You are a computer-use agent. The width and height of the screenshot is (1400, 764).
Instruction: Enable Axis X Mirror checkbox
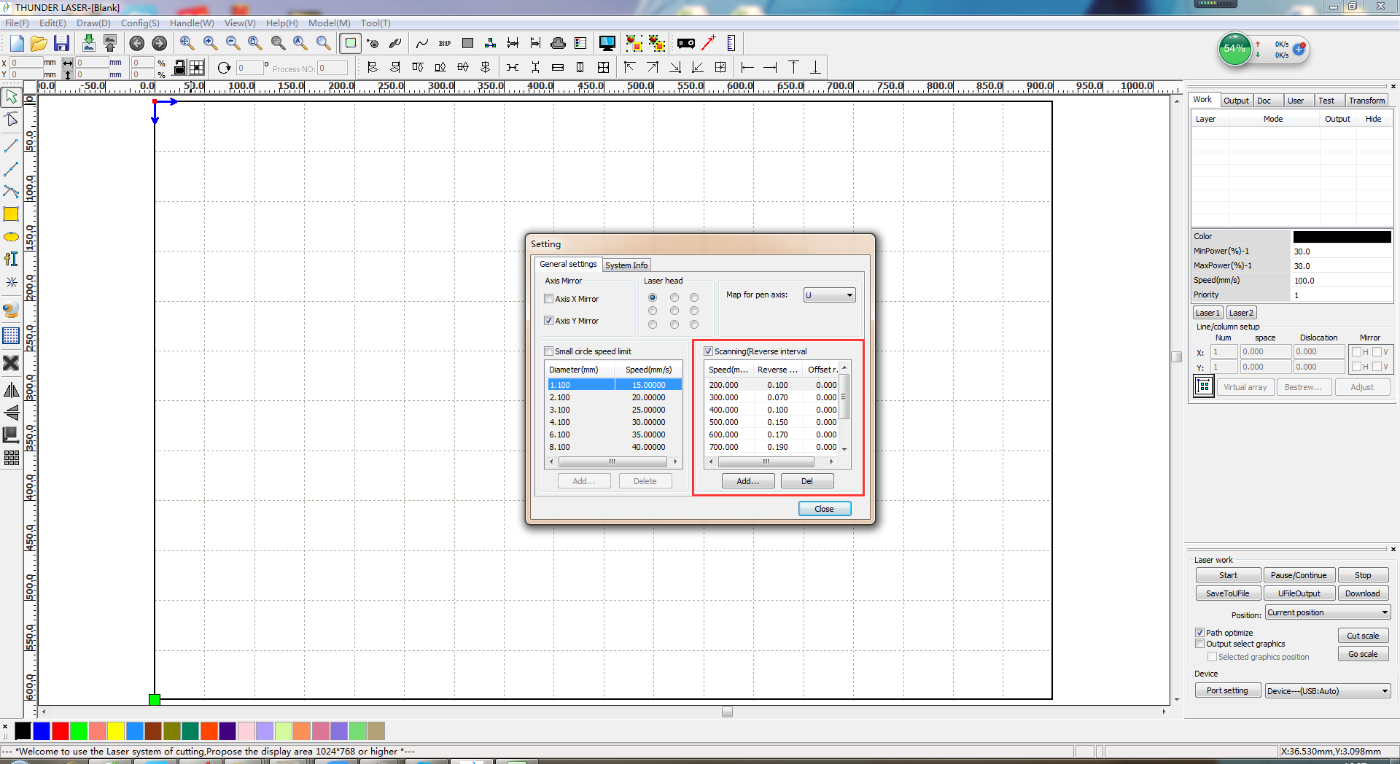tap(548, 299)
